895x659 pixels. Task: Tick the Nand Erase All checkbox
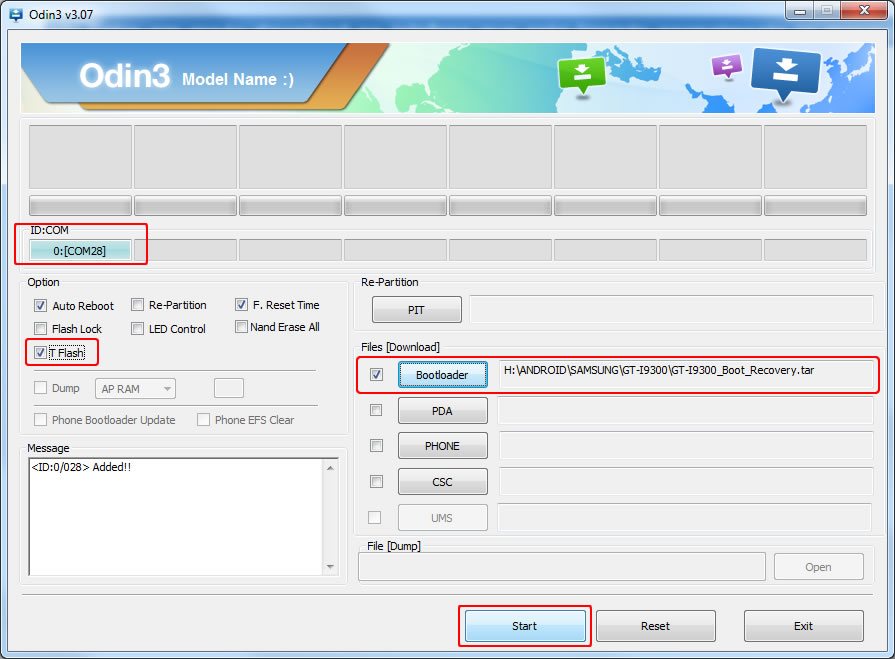241,327
